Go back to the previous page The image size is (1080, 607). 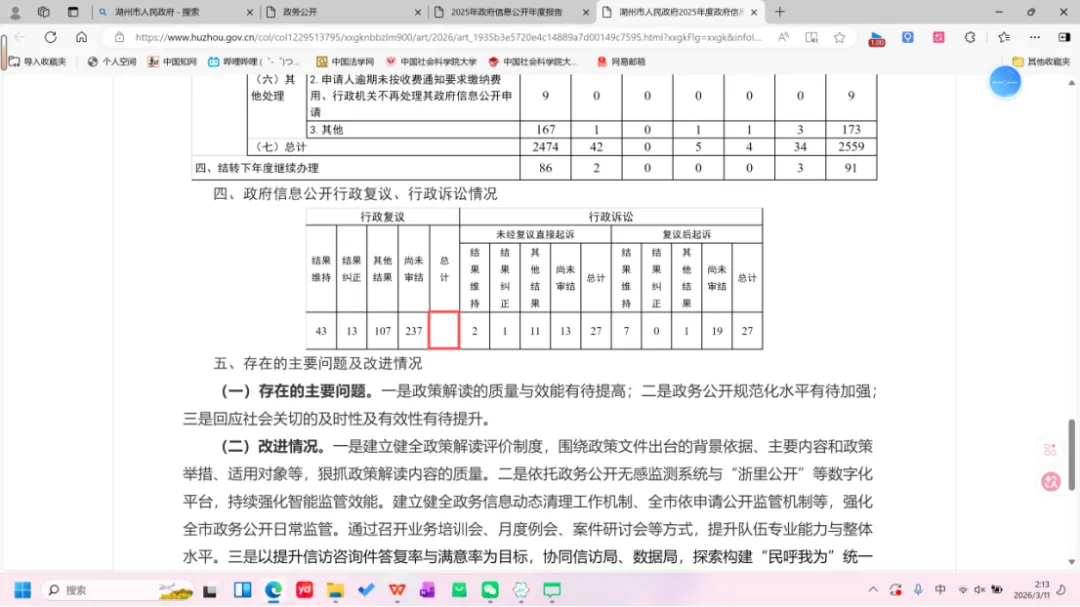[20, 37]
